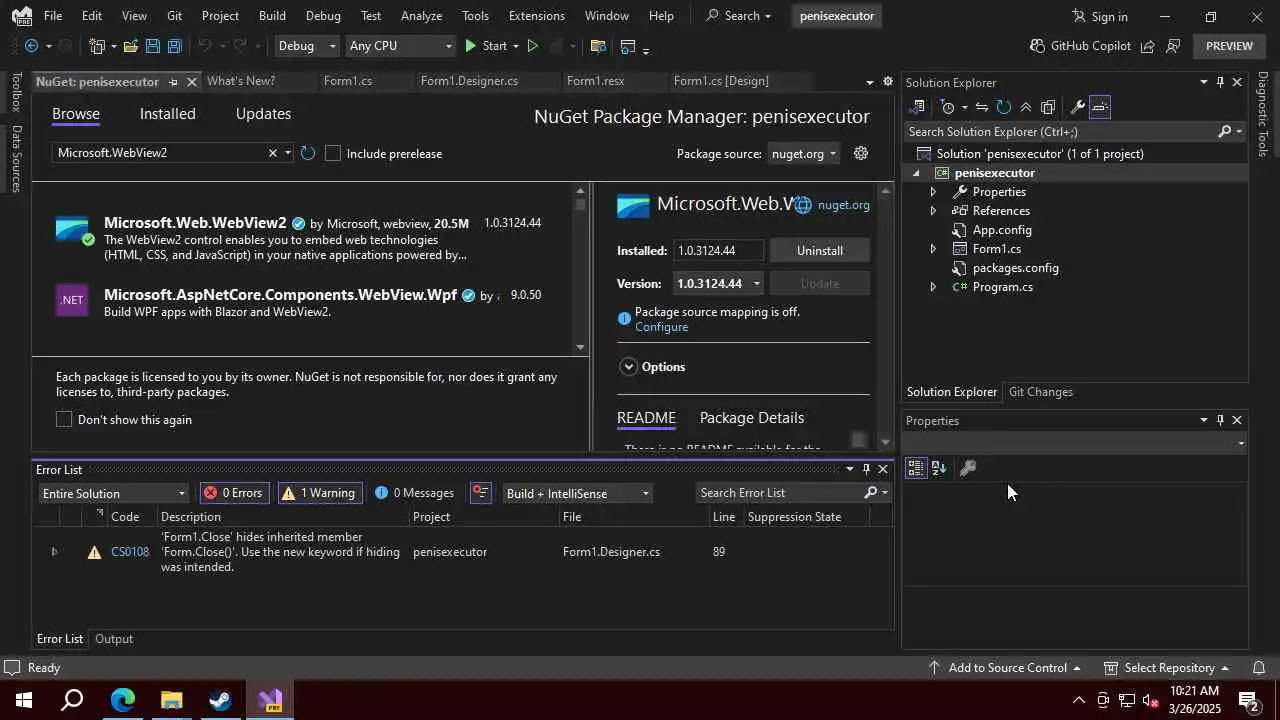Switch to the Installed packages tab
Viewport: 1280px width, 720px height.
click(167, 114)
